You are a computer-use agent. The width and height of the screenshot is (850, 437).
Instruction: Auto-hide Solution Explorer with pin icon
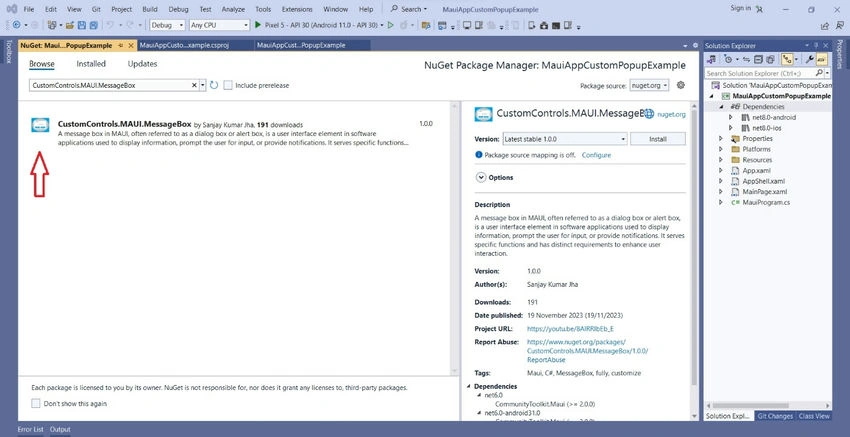816,46
